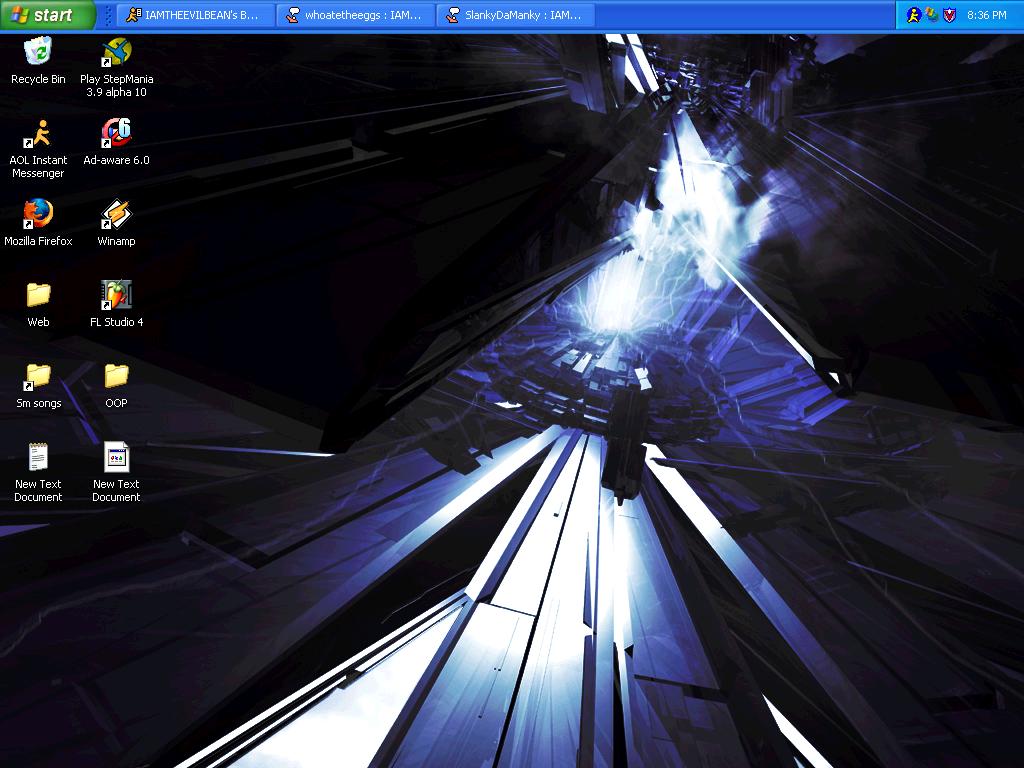The width and height of the screenshot is (1024, 768).
Task: Select the OOP folder icon
Action: 116,385
